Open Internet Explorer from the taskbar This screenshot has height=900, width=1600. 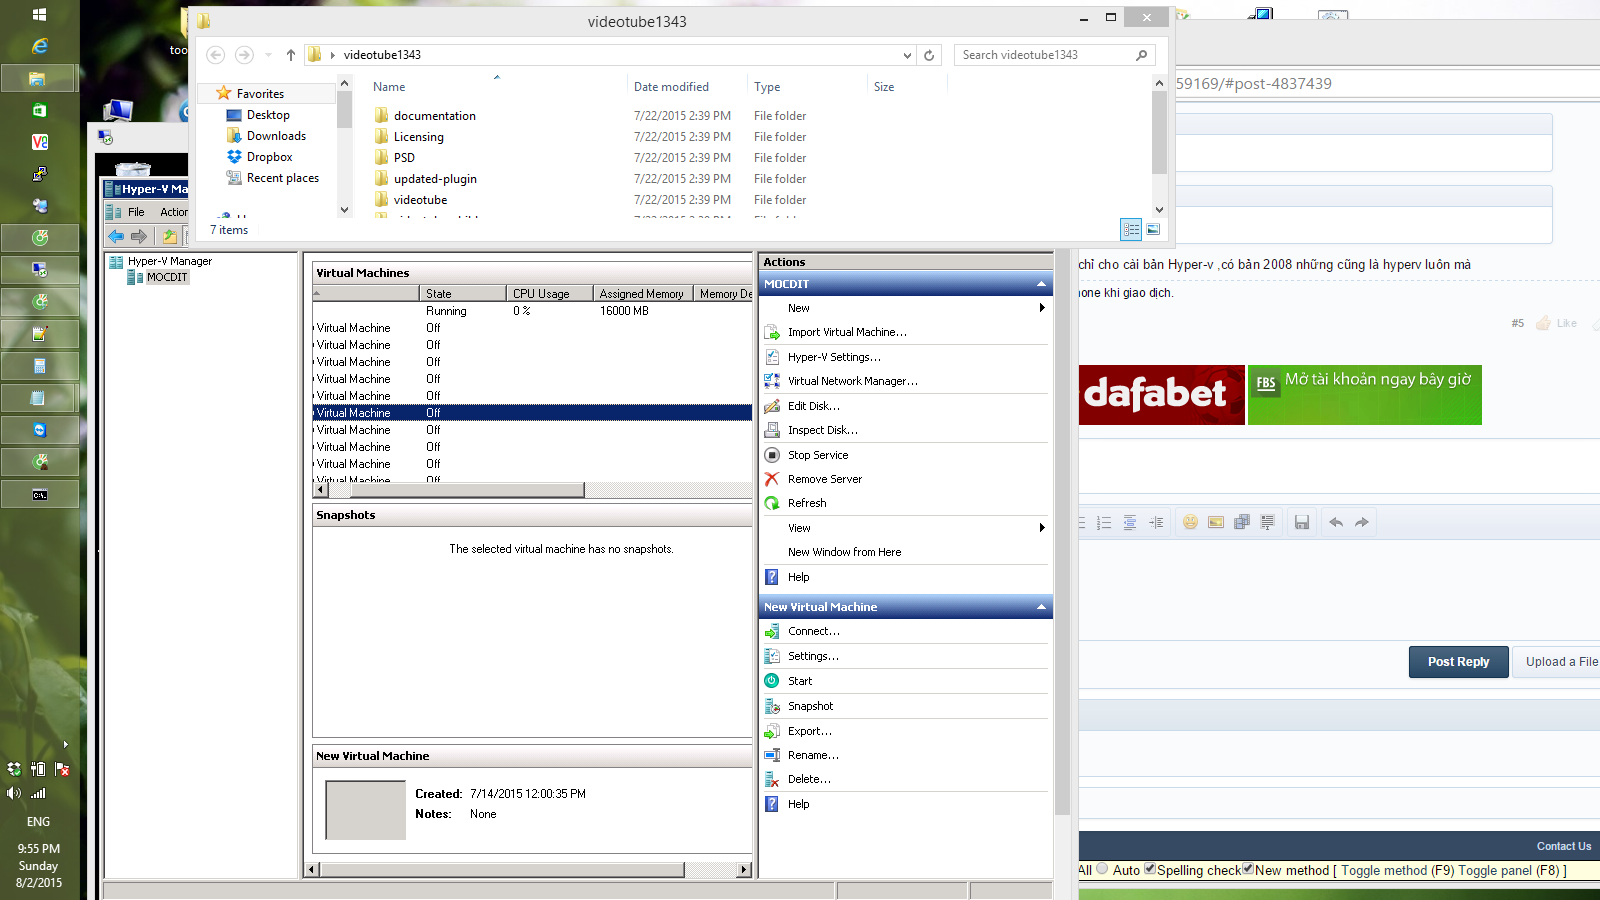39,46
